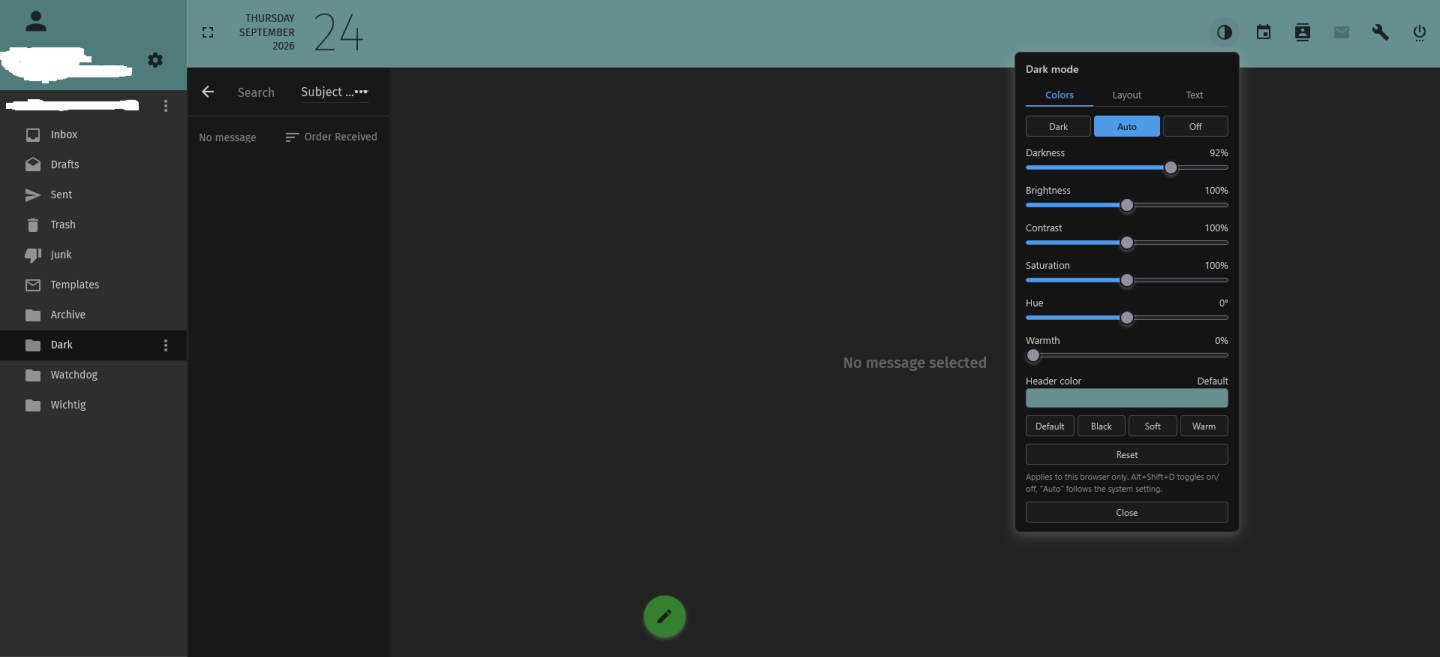Switch to the Text tab
Screen dimensions: 1440x657
pyautogui.click(x=1194, y=95)
